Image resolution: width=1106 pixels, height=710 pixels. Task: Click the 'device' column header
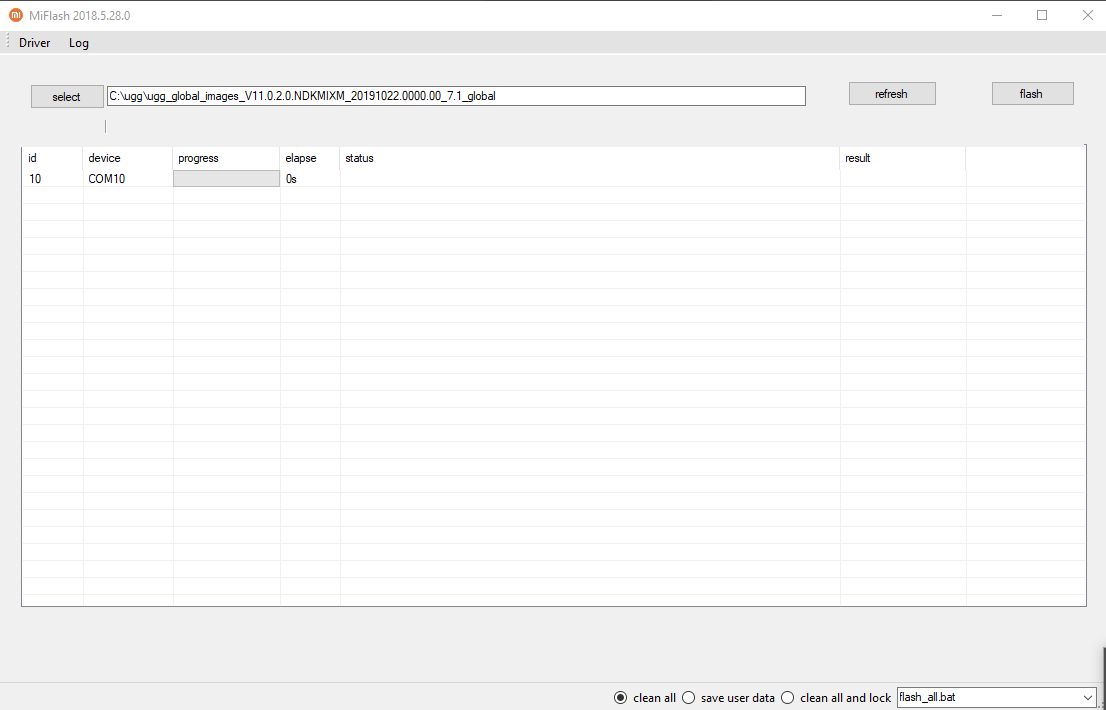coord(128,158)
